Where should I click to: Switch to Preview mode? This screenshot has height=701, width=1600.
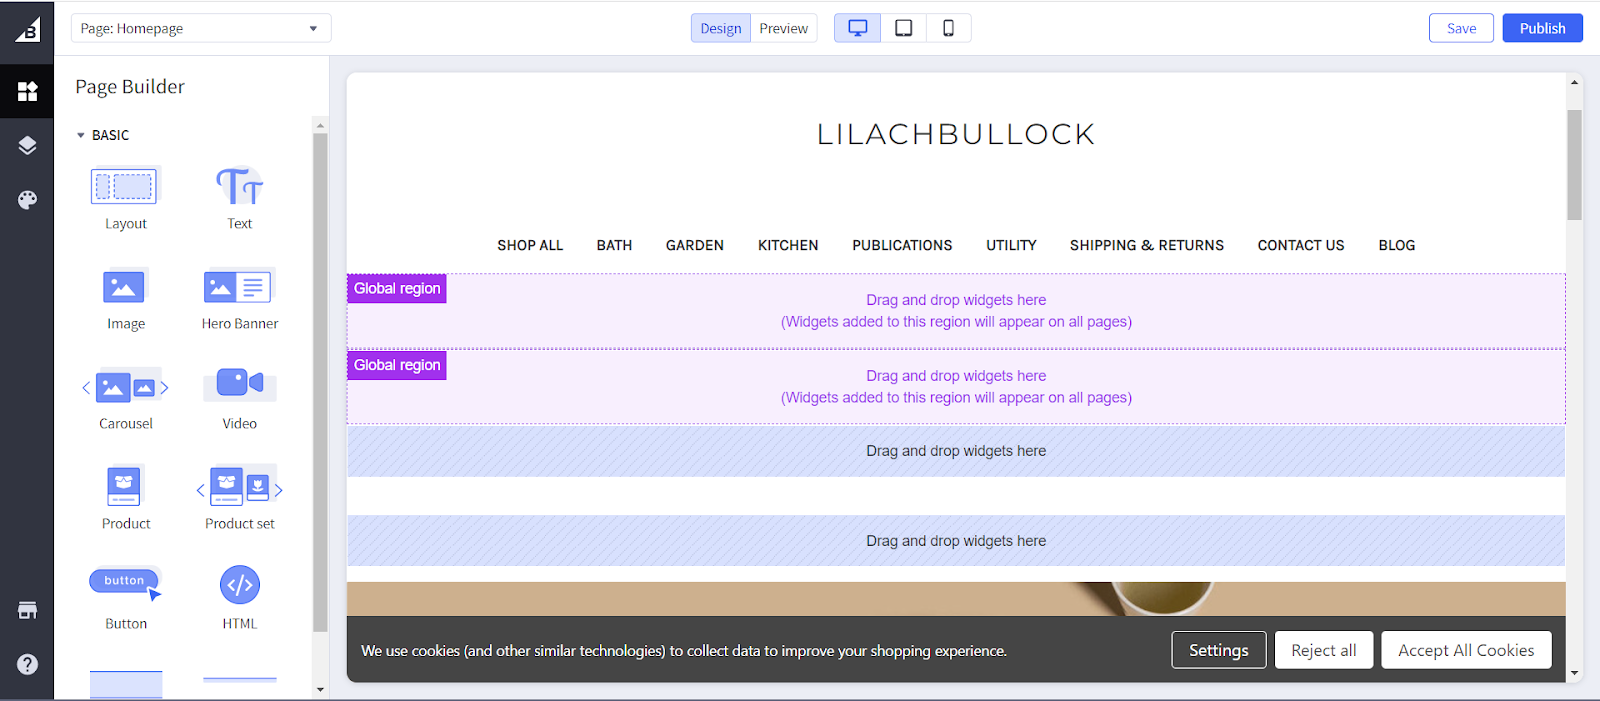pyautogui.click(x=783, y=28)
